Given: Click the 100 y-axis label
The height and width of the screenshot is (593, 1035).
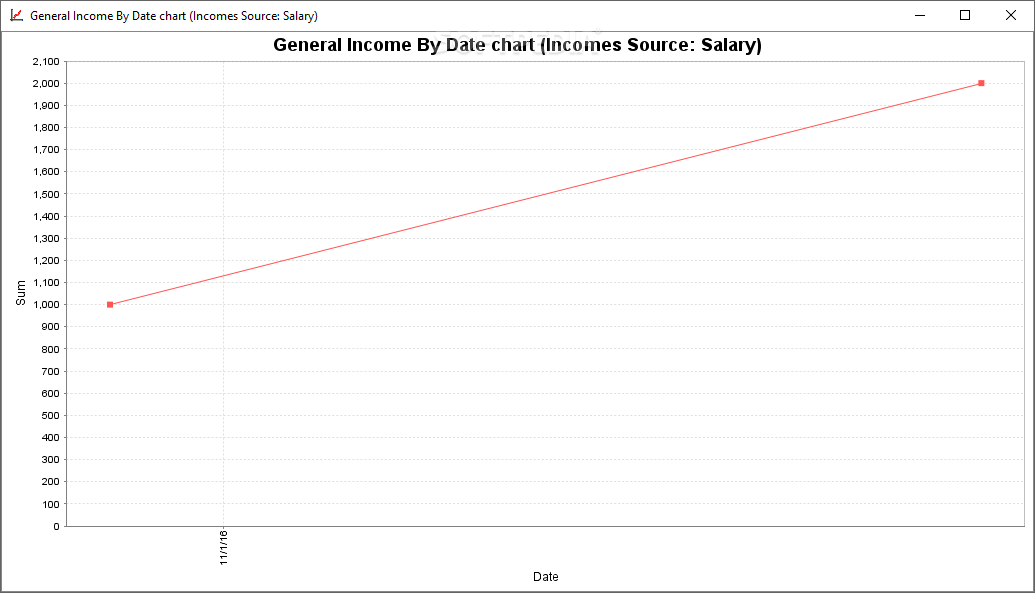Looking at the screenshot, I should 50,504.
